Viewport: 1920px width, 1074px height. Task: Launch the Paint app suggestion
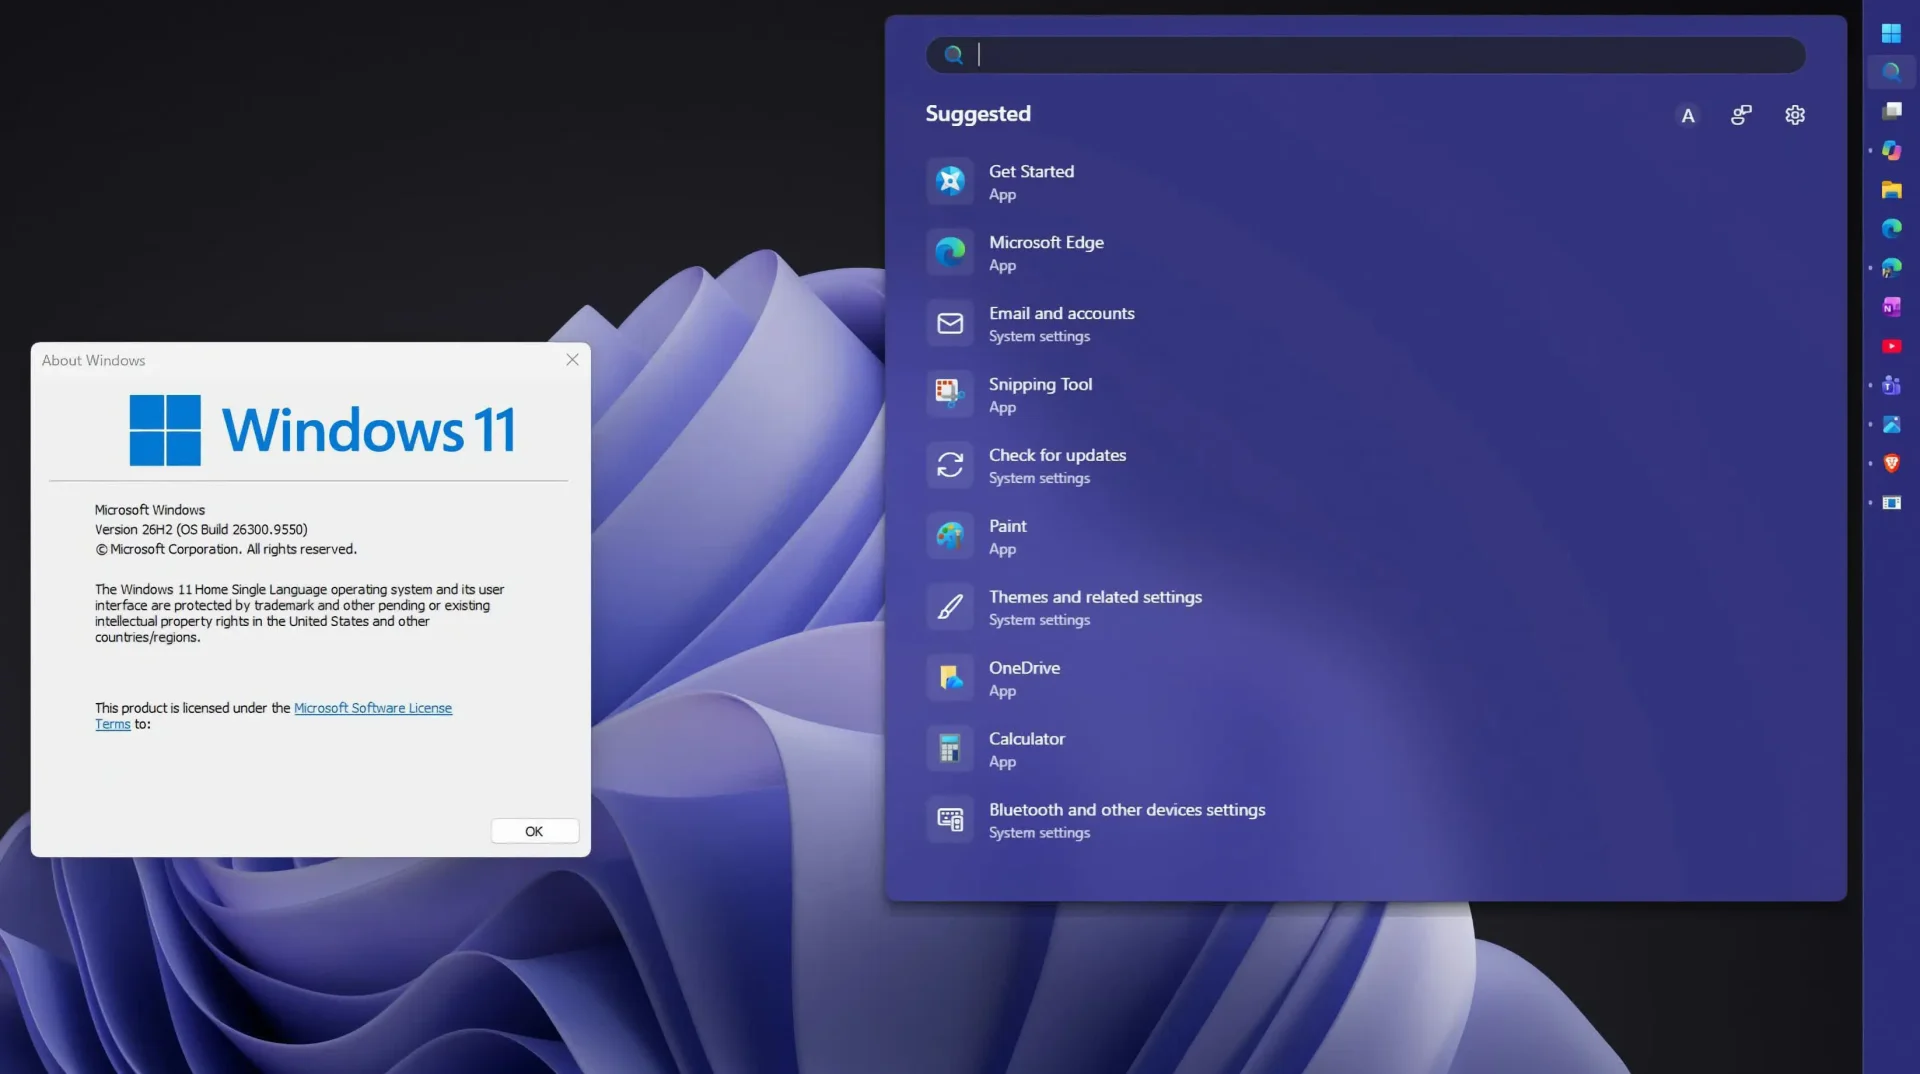1365,537
